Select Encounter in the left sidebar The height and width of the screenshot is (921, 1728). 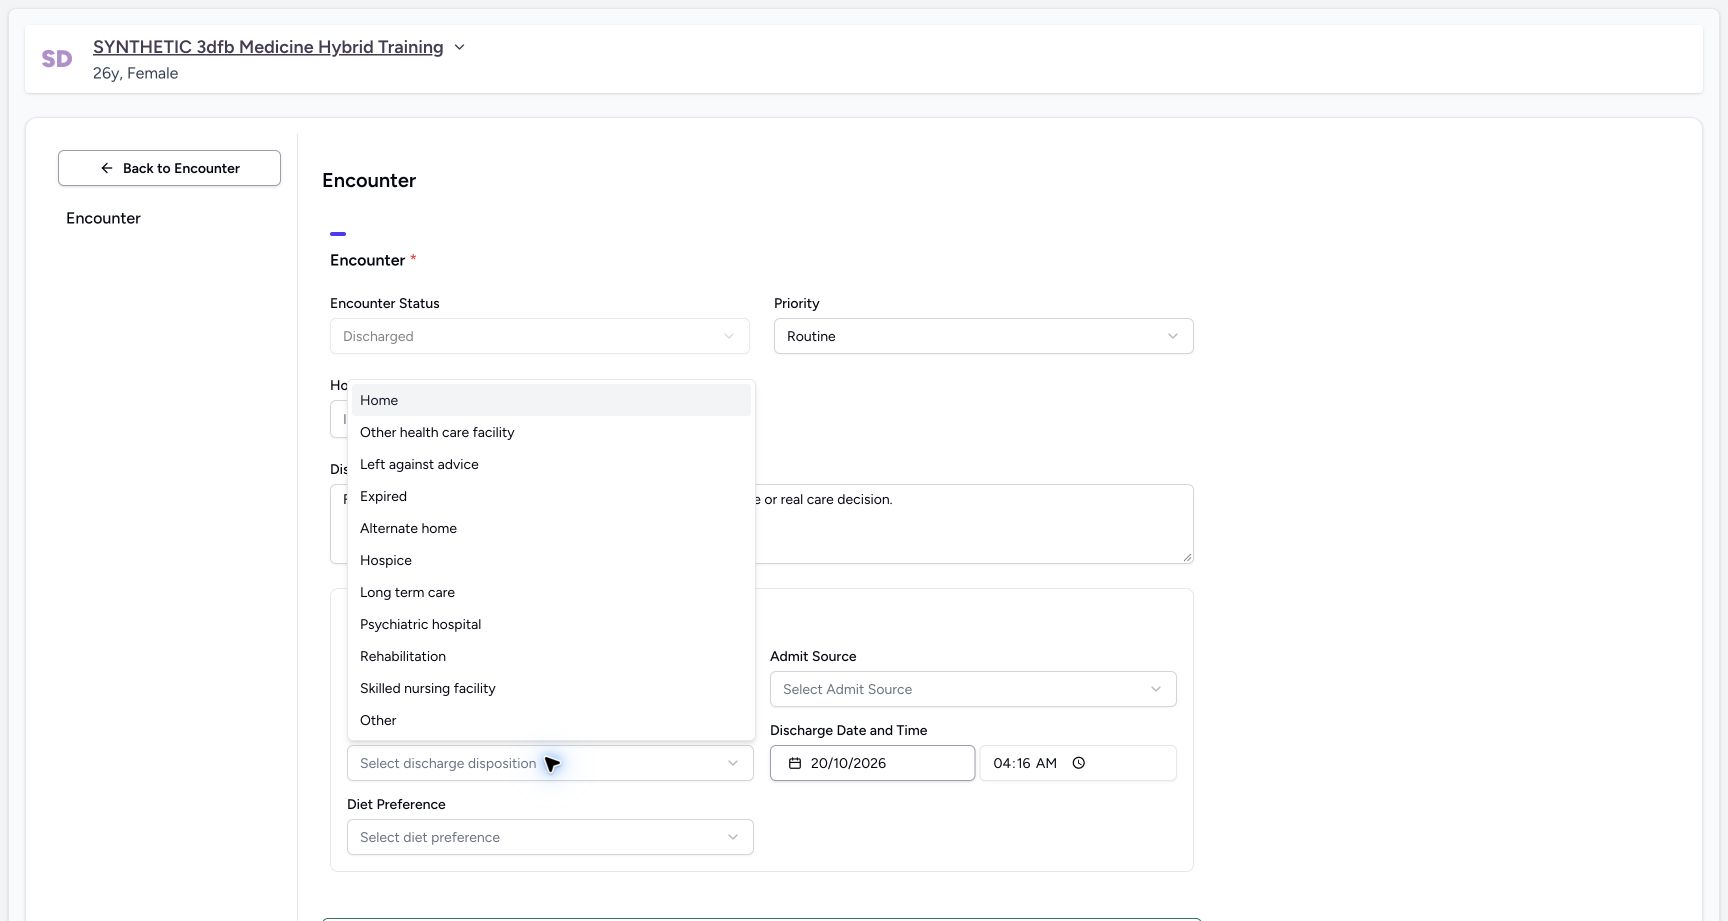[x=103, y=218]
